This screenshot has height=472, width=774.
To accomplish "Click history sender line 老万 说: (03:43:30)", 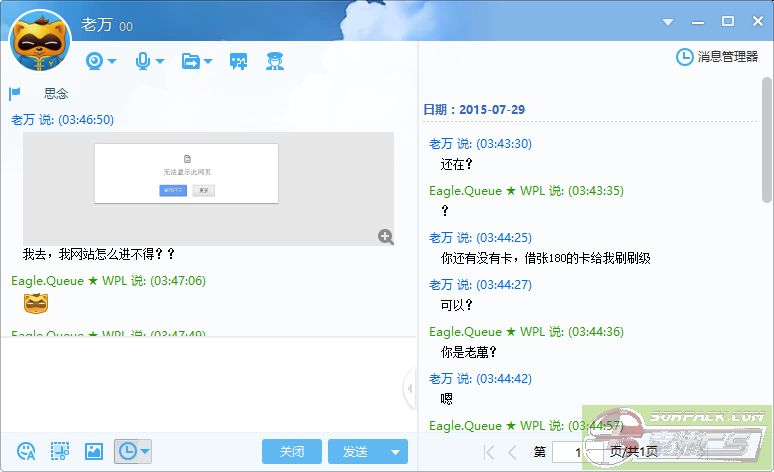I will [480, 144].
